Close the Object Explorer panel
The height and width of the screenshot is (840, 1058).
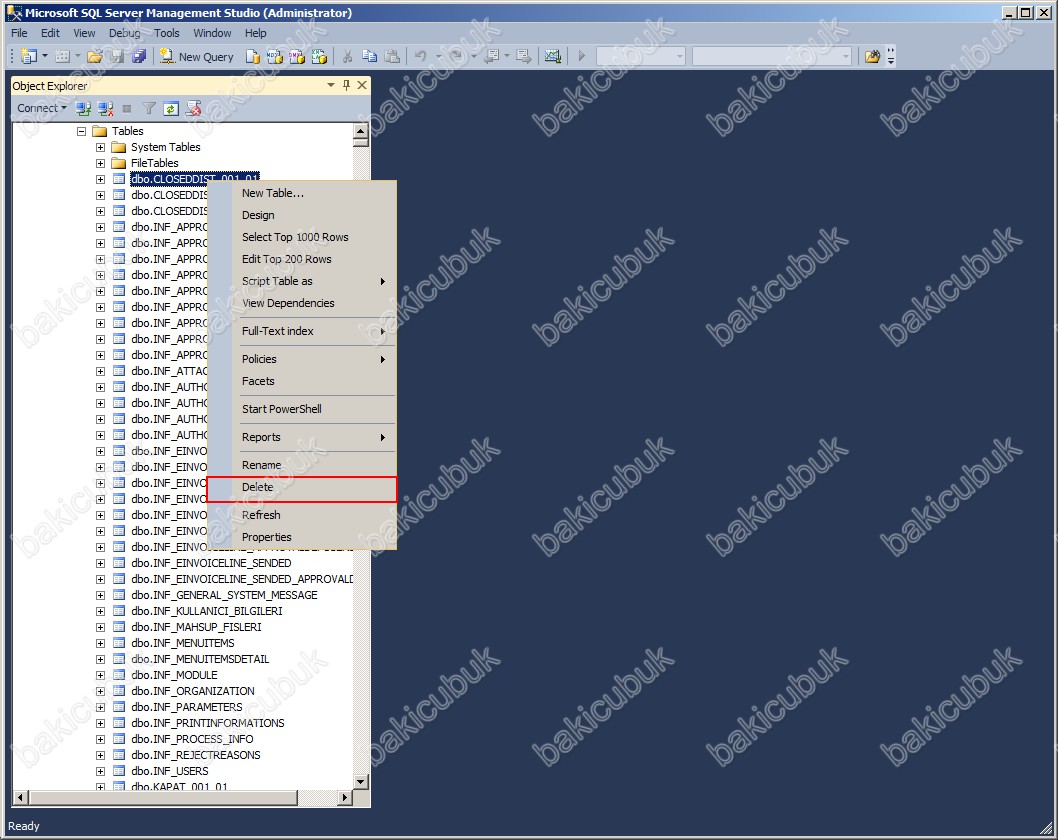tap(362, 85)
